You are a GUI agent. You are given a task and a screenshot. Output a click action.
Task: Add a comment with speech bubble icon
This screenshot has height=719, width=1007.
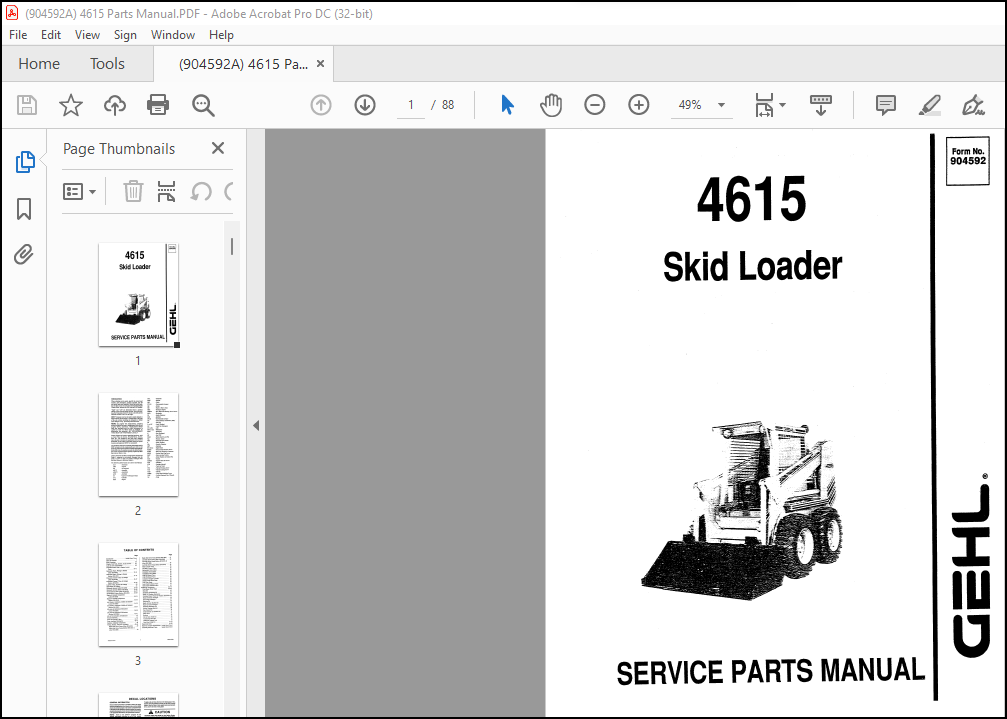pyautogui.click(x=886, y=105)
